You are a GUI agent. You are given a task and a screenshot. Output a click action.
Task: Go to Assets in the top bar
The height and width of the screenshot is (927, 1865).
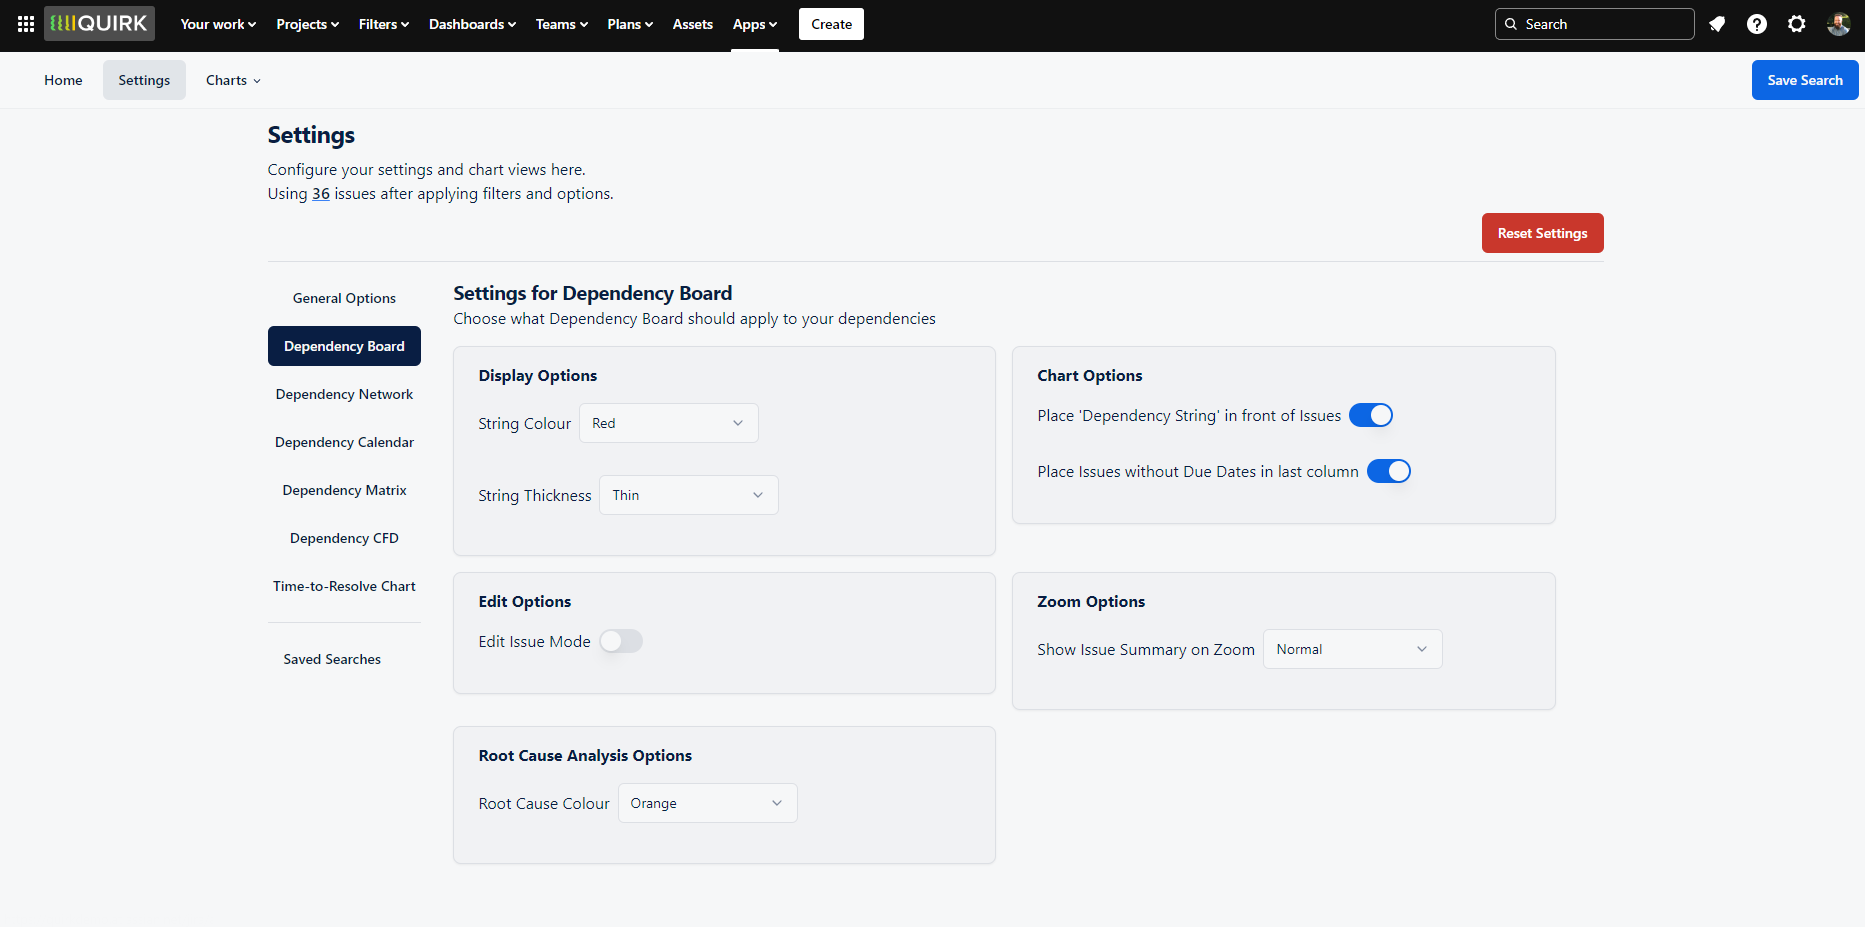point(693,24)
